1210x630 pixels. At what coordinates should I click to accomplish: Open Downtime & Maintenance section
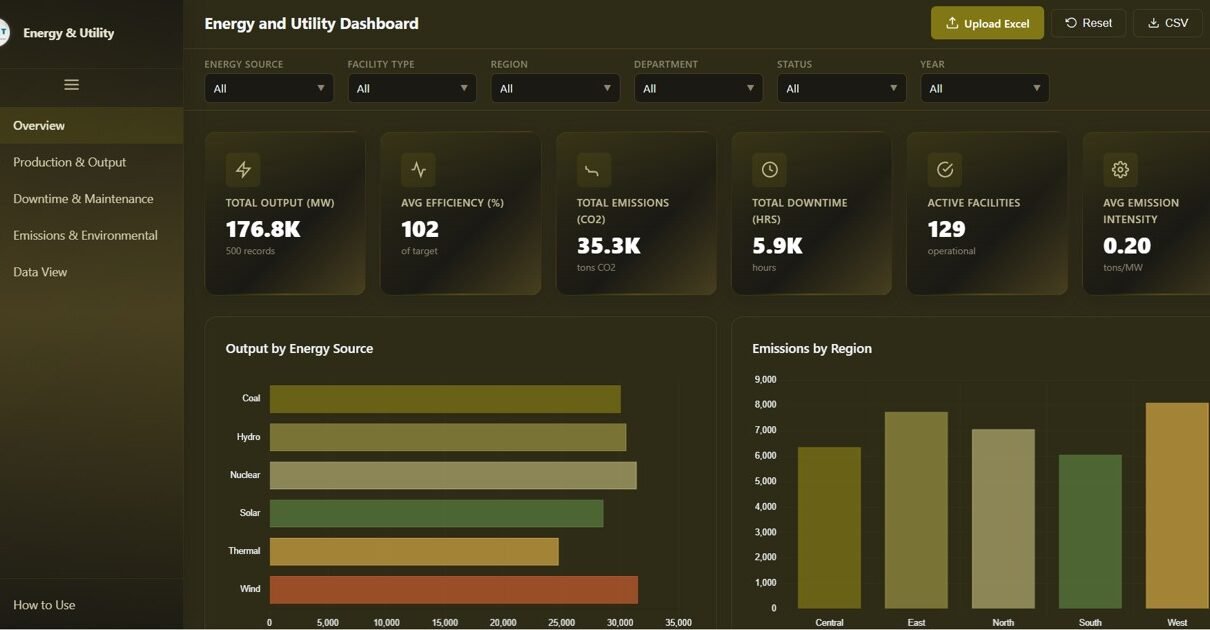83,199
